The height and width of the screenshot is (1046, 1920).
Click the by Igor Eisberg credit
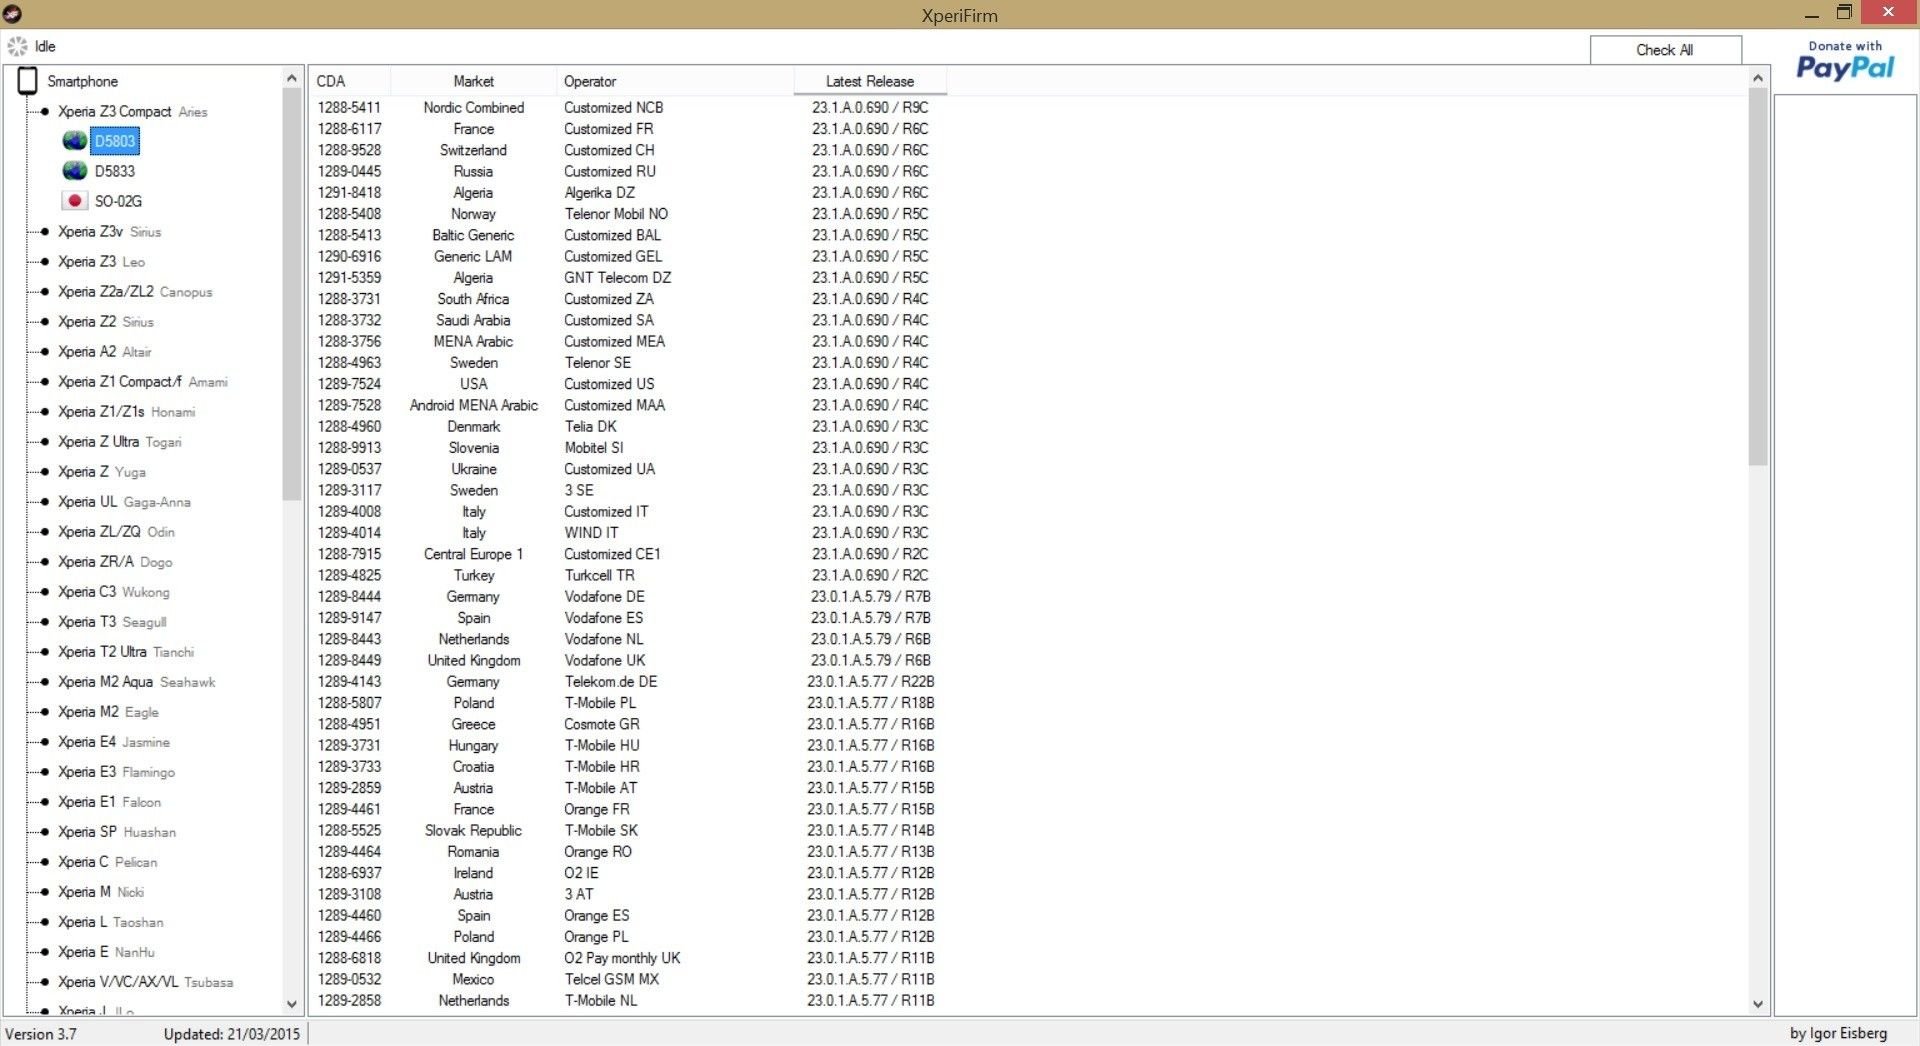(1838, 1033)
